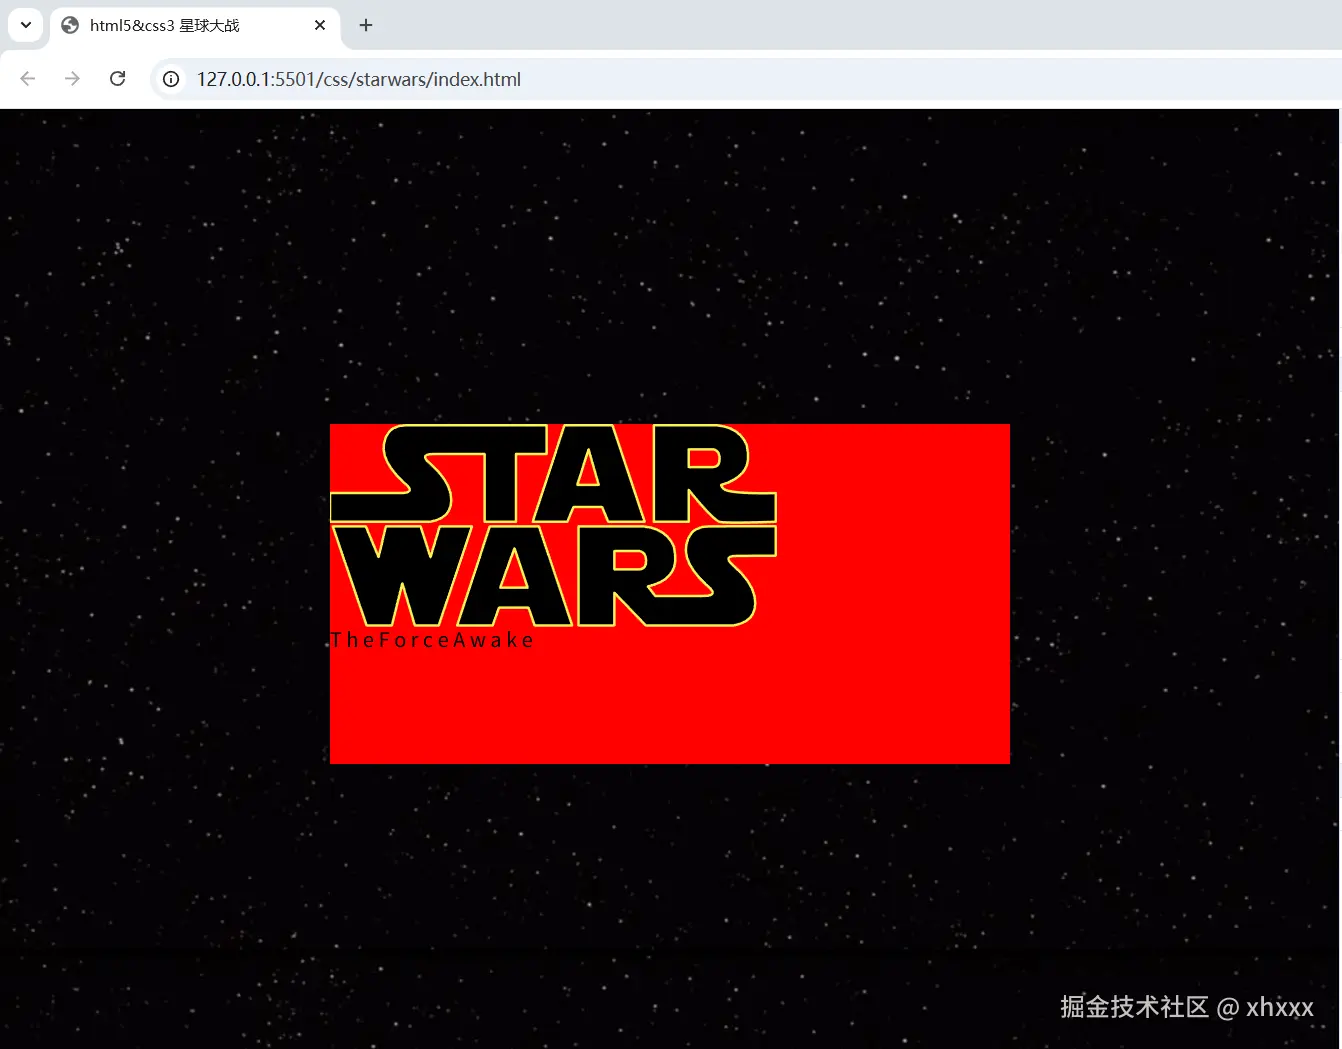Go forward to the next page

coord(72,79)
